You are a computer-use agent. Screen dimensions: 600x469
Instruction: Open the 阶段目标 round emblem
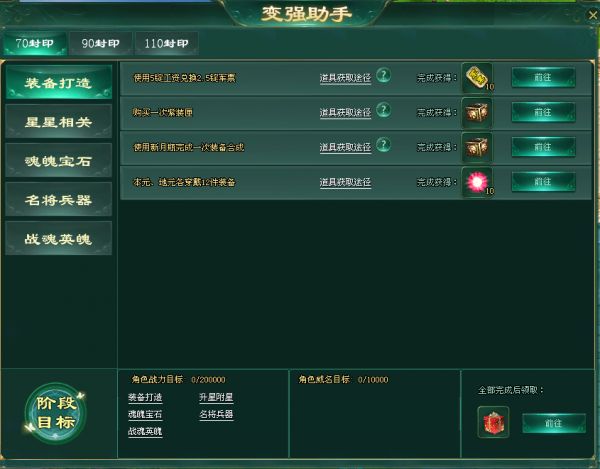point(55,413)
